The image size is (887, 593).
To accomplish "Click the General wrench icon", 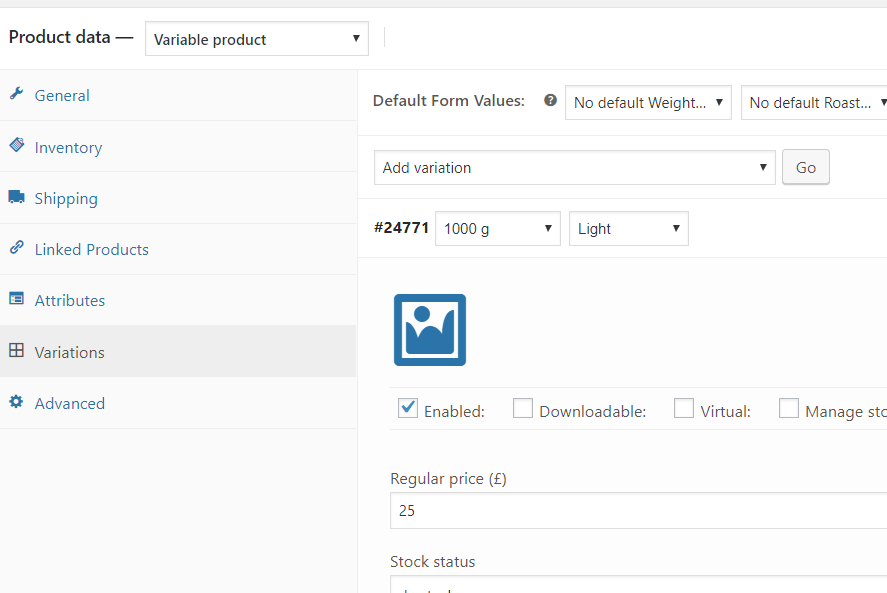I will click(x=16, y=95).
